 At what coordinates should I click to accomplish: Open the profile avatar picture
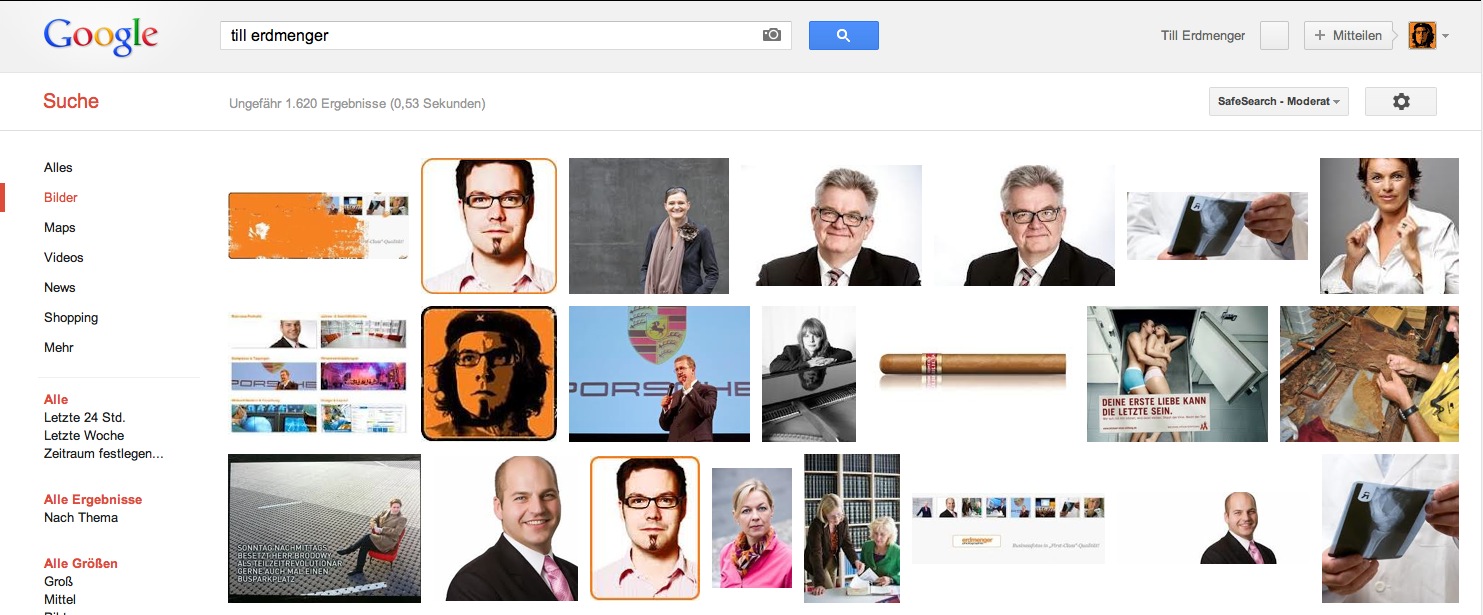[x=1421, y=36]
